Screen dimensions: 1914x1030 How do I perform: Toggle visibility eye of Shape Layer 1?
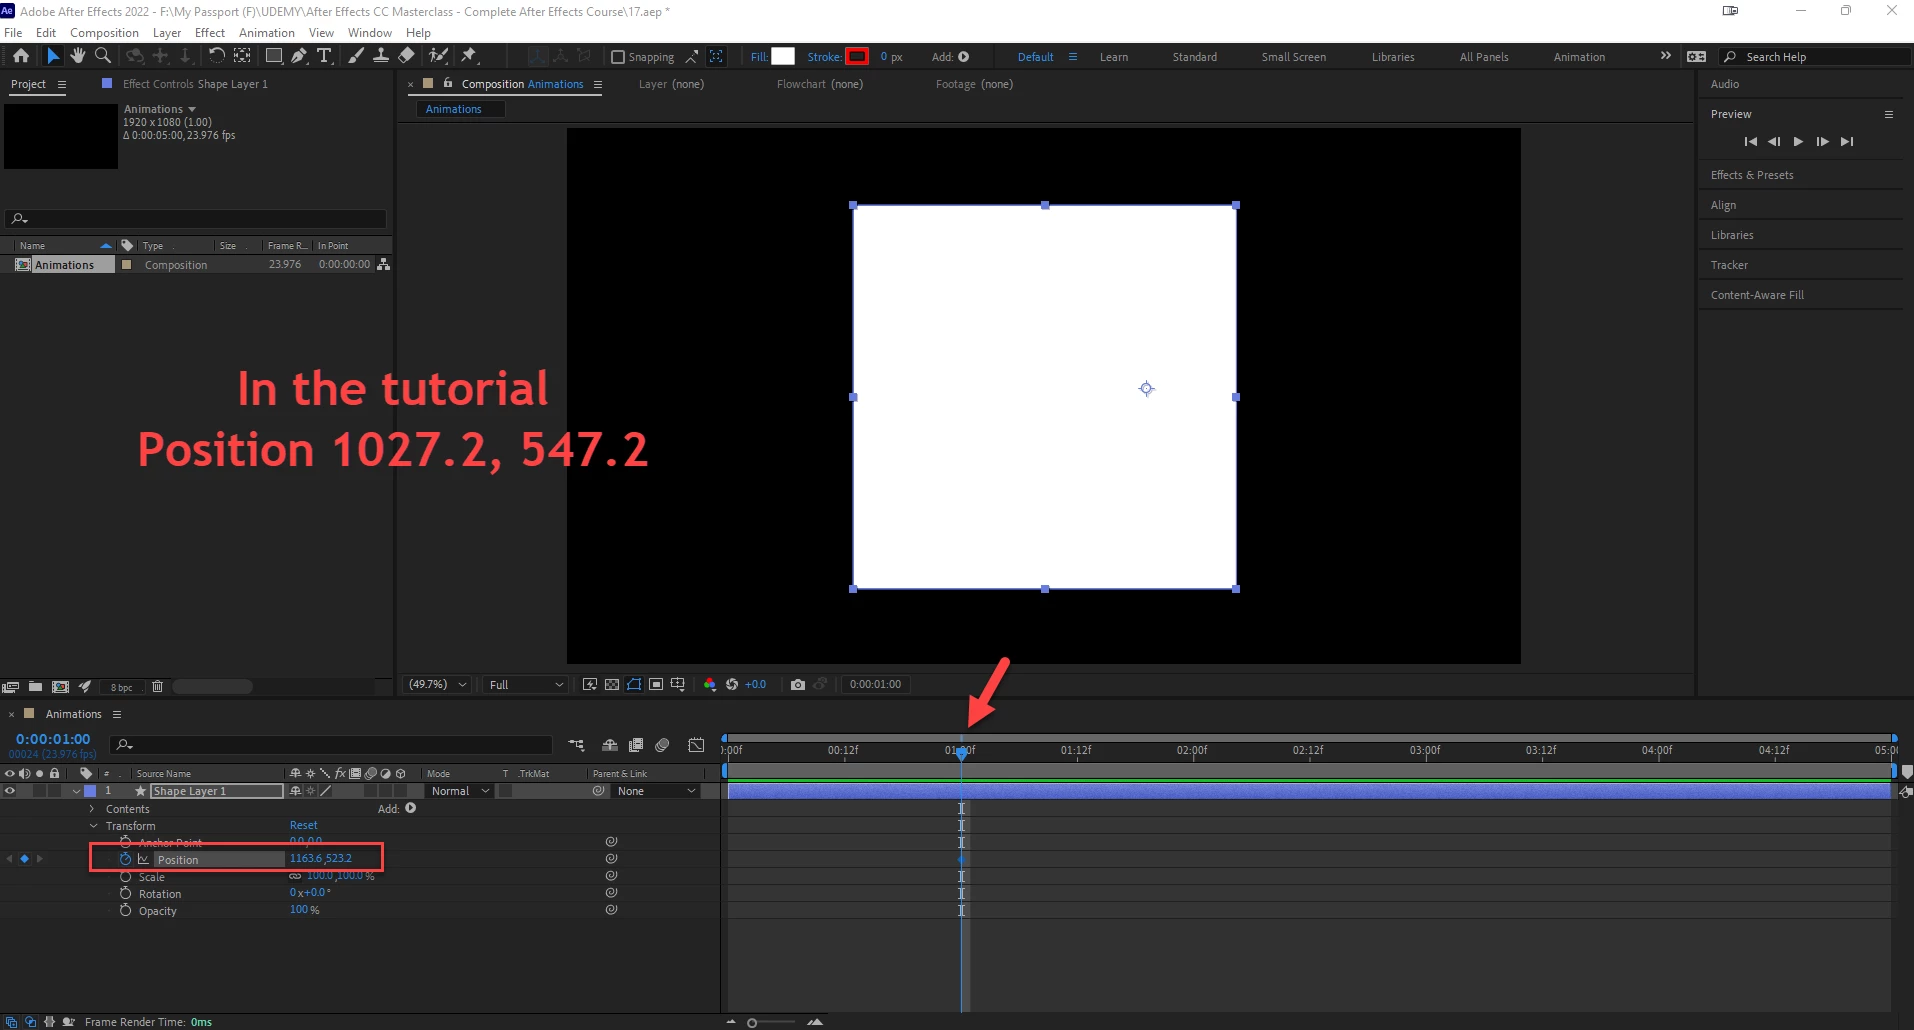click(x=10, y=791)
